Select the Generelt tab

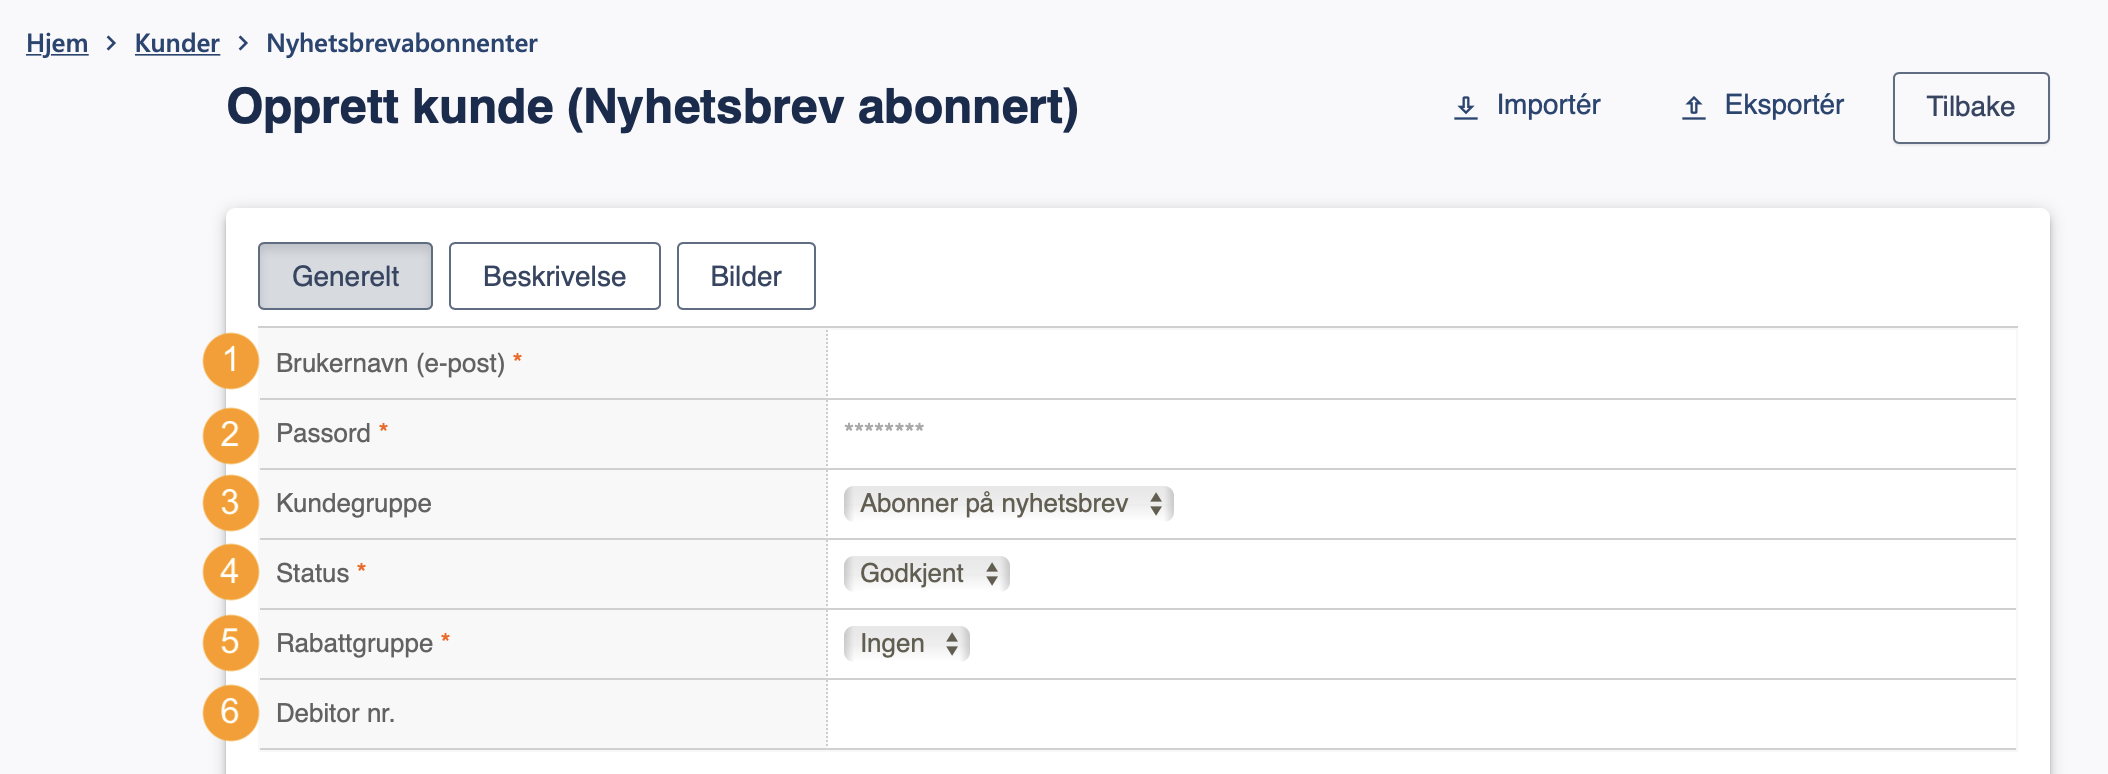click(x=345, y=276)
